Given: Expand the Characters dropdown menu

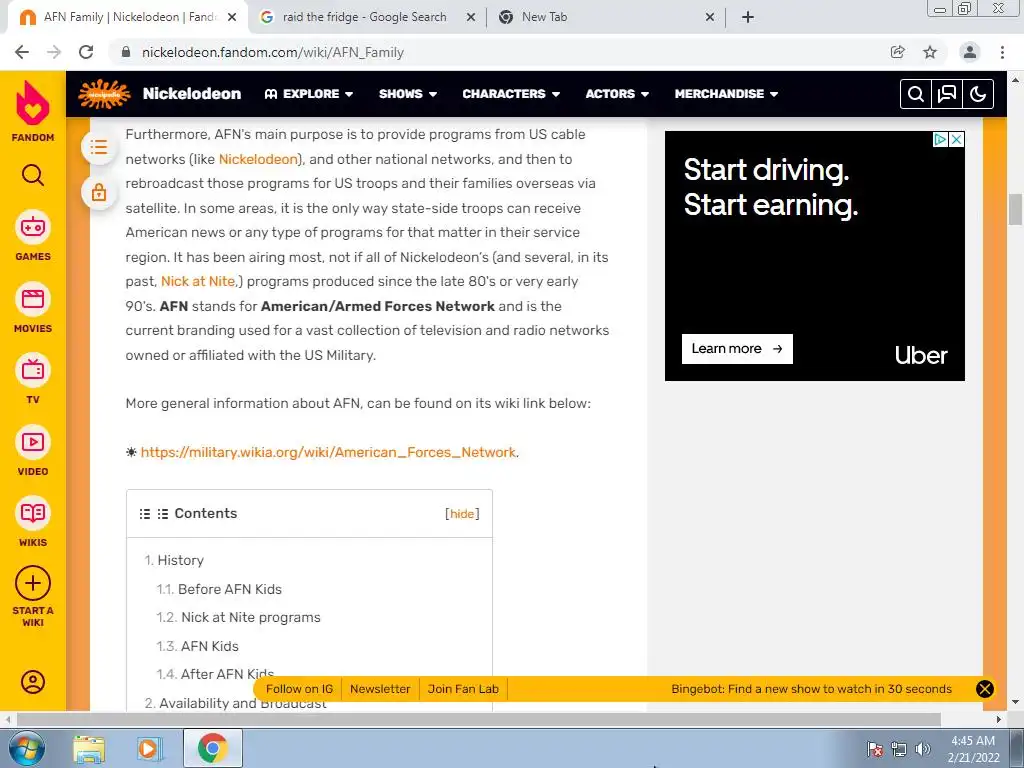Looking at the screenshot, I should tap(511, 94).
